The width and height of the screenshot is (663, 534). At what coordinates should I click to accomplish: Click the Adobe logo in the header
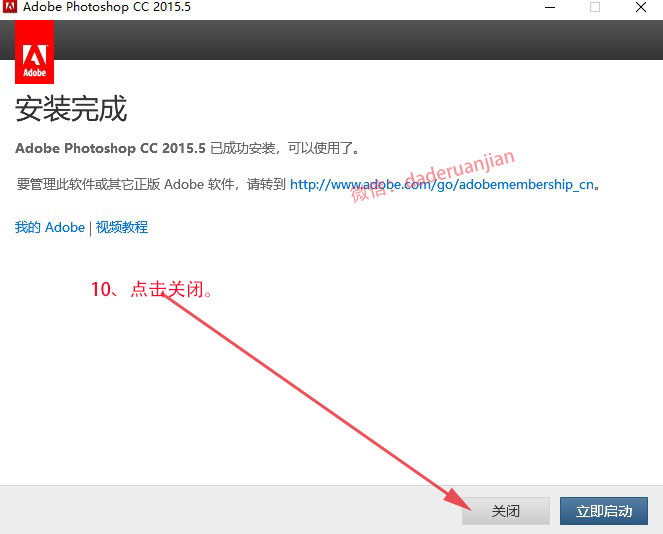(x=35, y=55)
